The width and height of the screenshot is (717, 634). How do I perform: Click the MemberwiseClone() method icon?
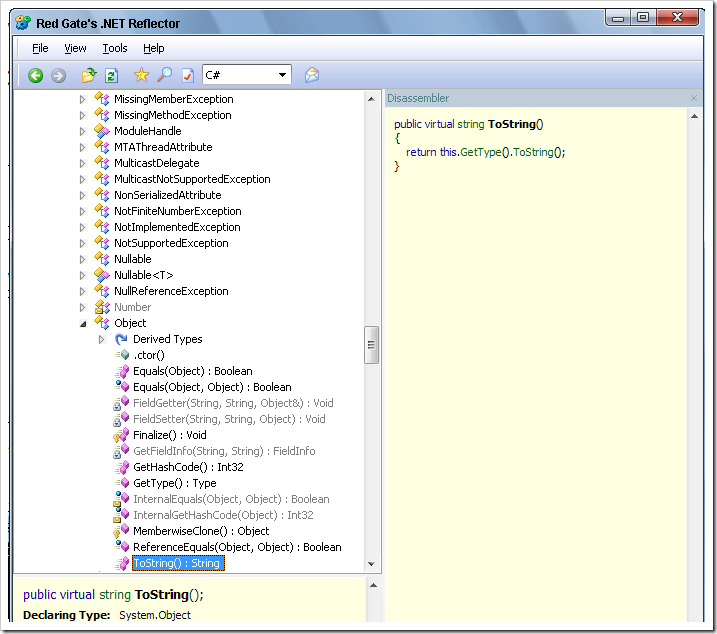(x=121, y=531)
